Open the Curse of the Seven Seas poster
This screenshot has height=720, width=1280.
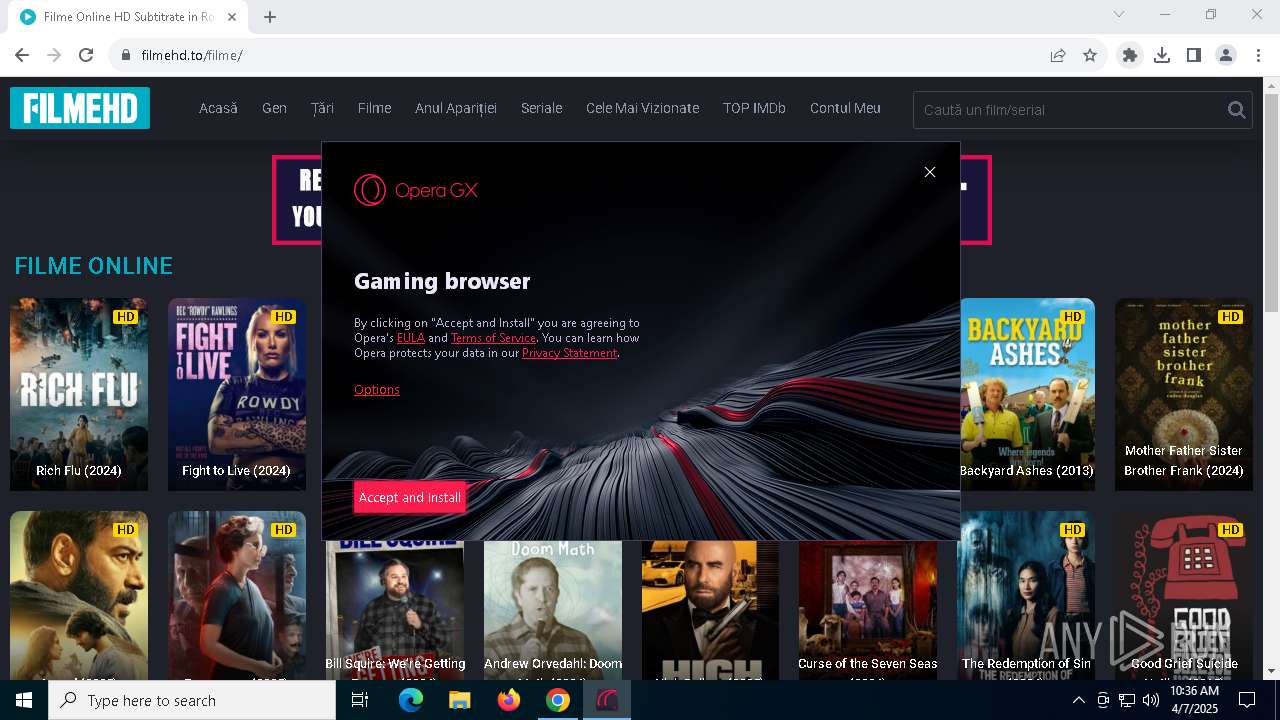pos(868,610)
